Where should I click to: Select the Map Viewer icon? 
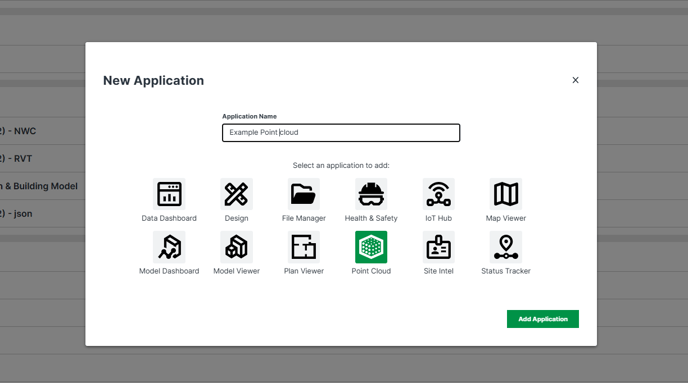[x=505, y=194]
